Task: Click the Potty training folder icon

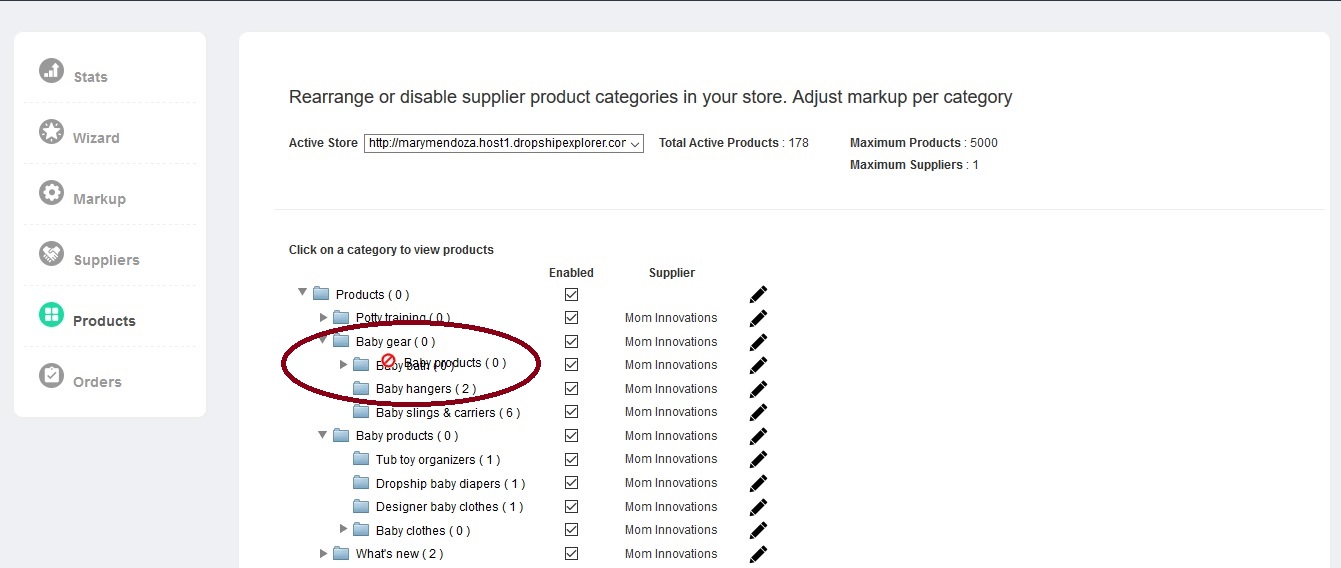Action: (x=341, y=318)
